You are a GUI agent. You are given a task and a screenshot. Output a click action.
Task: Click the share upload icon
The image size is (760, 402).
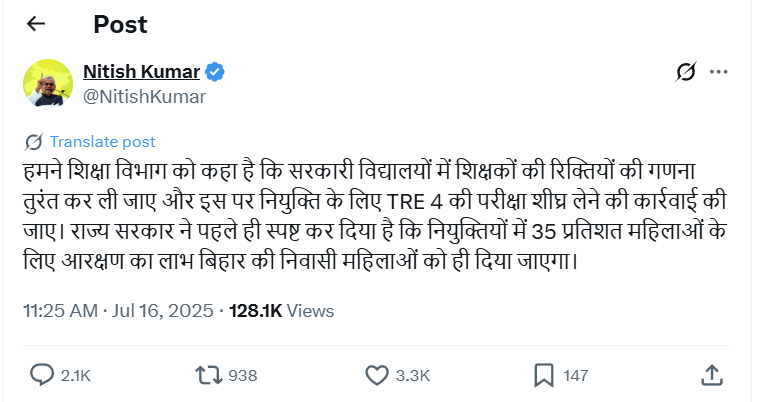712,374
